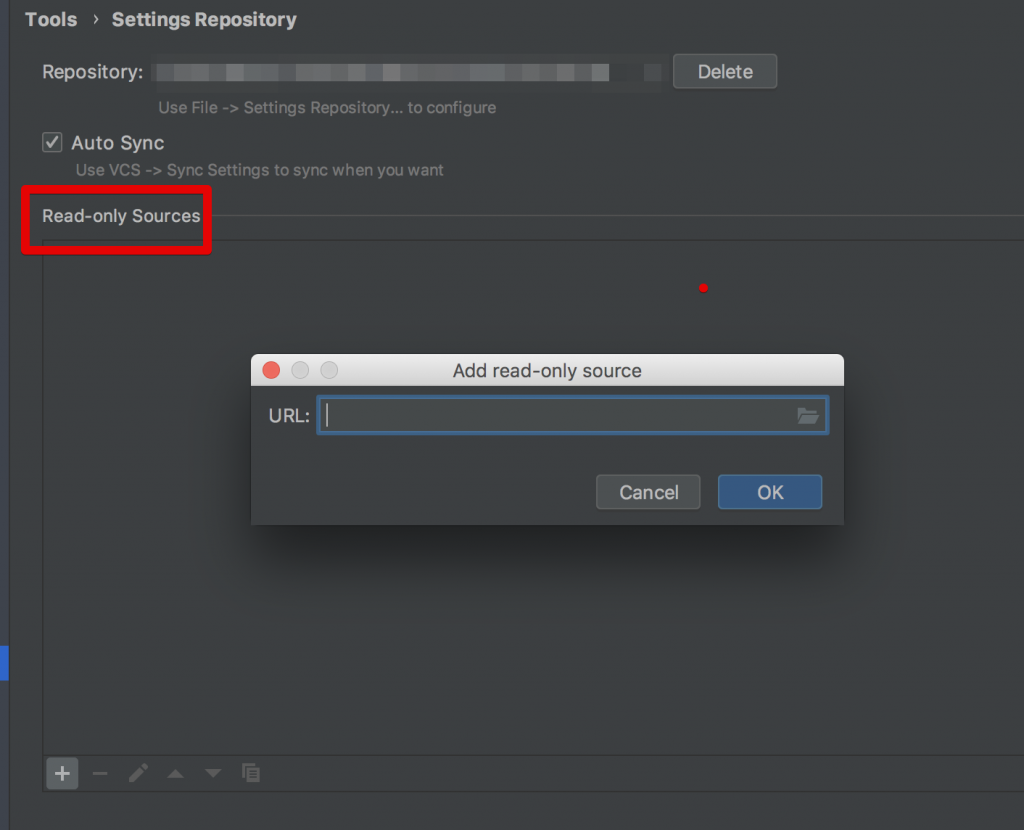Viewport: 1024px width, 830px height.
Task: Click the copy icon in sources toolbar
Action: (251, 773)
